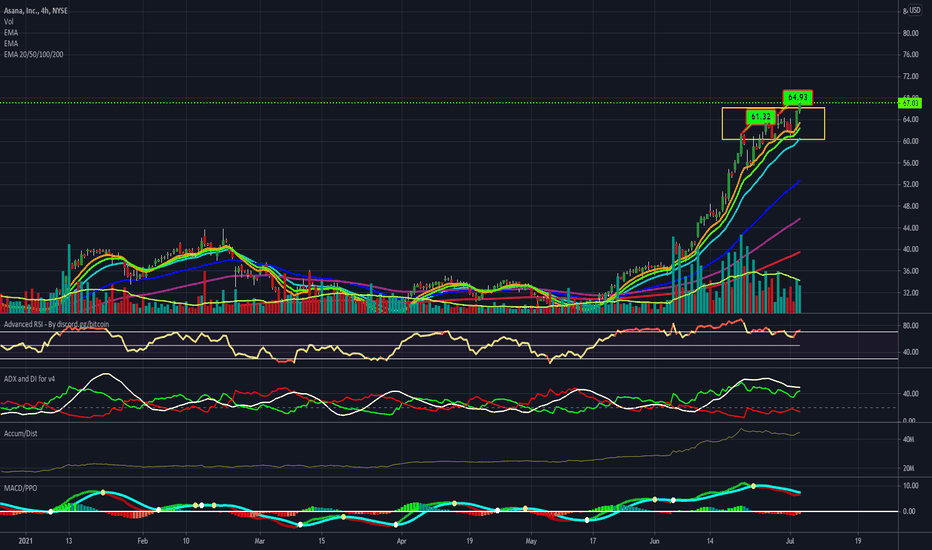Click the 2021 label on time axis
The height and width of the screenshot is (550, 932).
[26, 541]
